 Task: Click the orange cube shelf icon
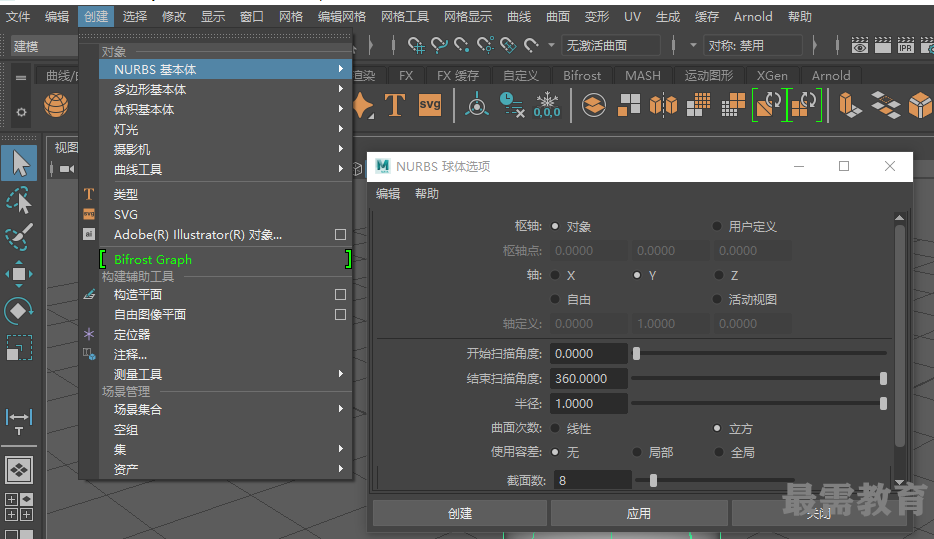(x=920, y=105)
